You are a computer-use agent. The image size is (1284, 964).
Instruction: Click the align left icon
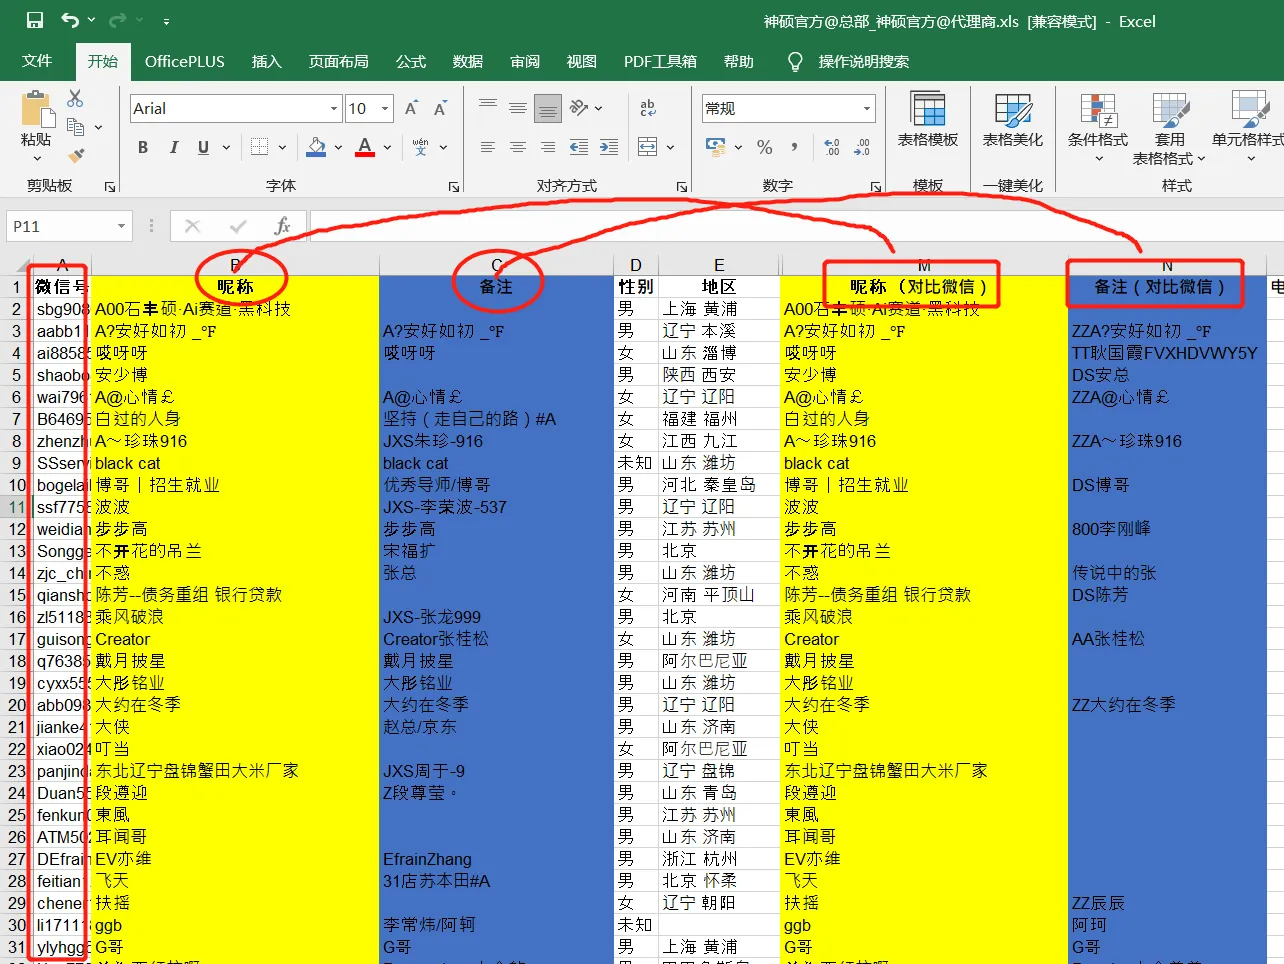(x=488, y=147)
